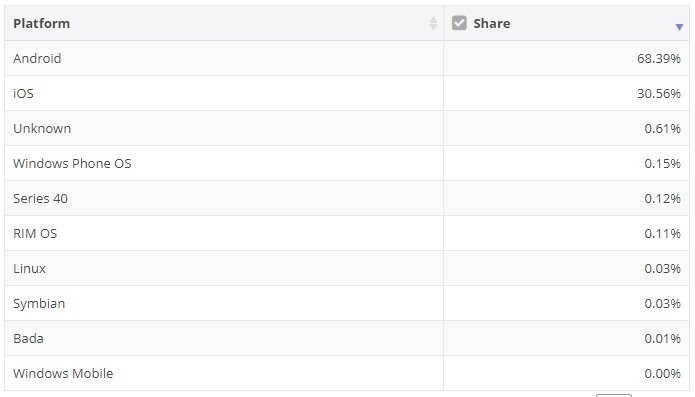Select the Bada platform row
Image resolution: width=695 pixels, height=397 pixels.
347,338
